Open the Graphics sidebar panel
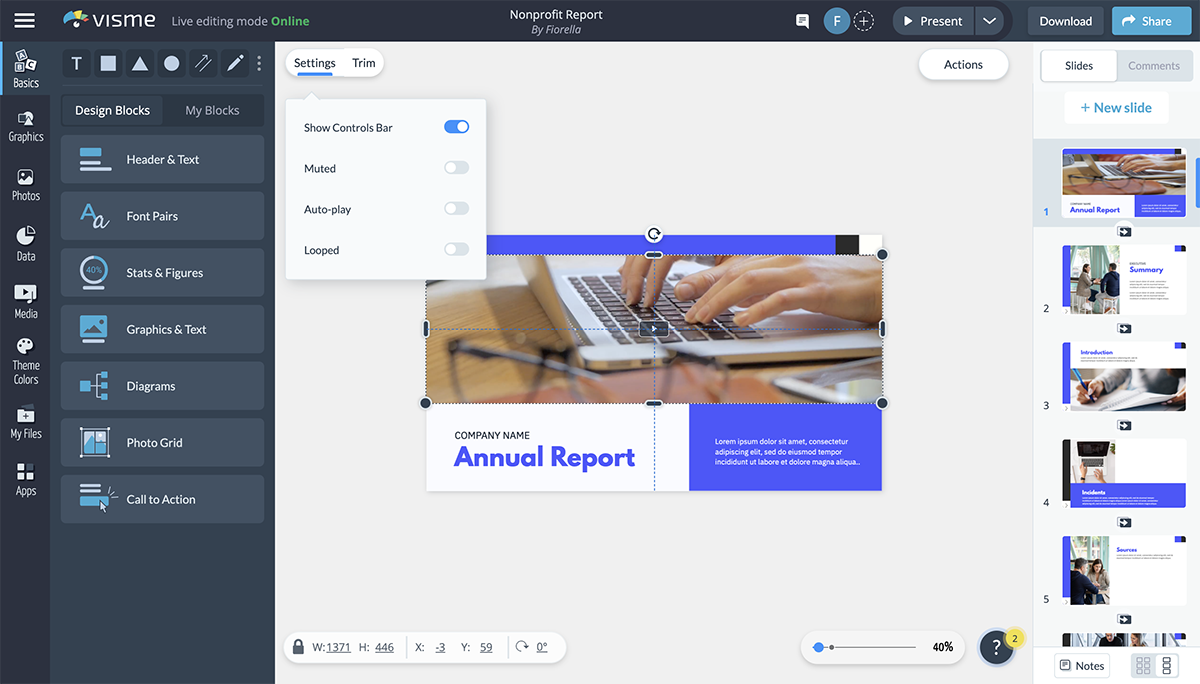The image size is (1200, 684). tap(26, 126)
